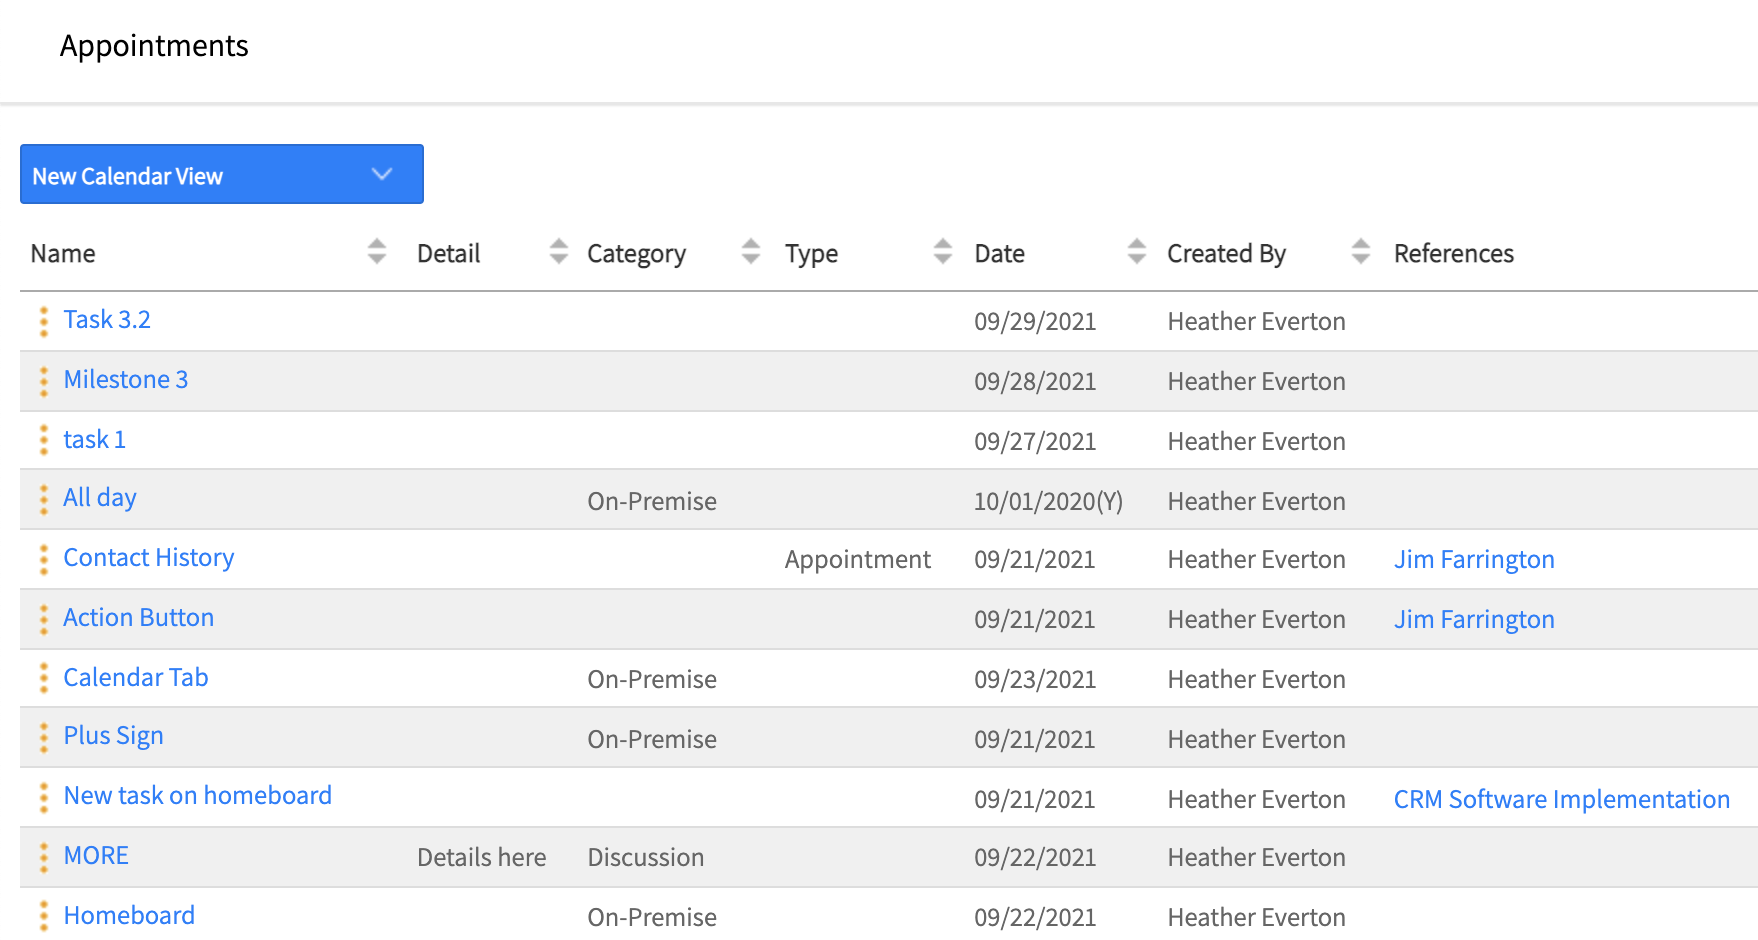1758x940 pixels.
Task: Open the row menu for Homeboard
Action: point(44,916)
